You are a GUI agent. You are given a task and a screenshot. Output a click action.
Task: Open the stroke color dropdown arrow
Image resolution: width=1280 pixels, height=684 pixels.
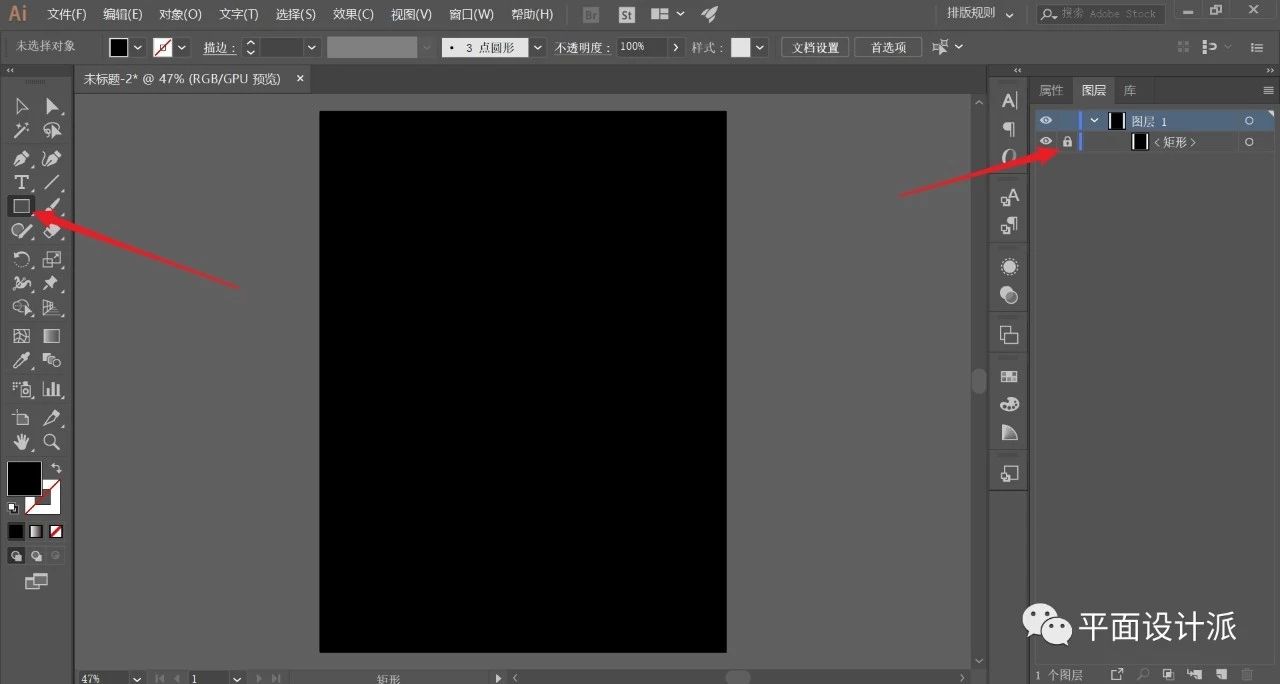(182, 47)
